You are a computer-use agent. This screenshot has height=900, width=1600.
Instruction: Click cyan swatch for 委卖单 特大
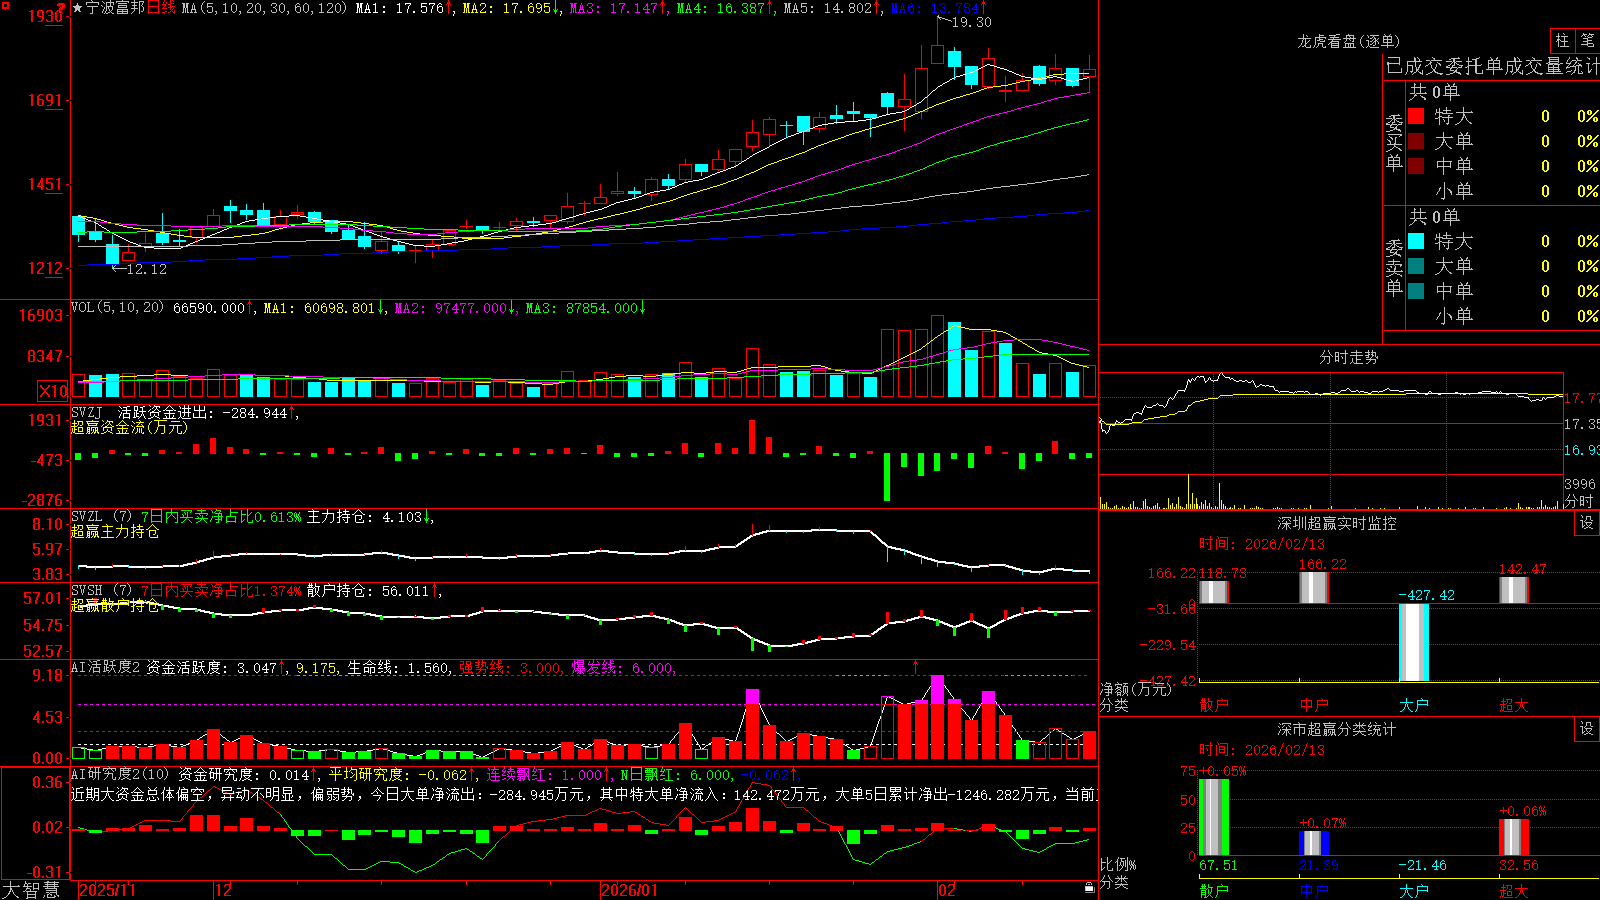(x=1416, y=241)
